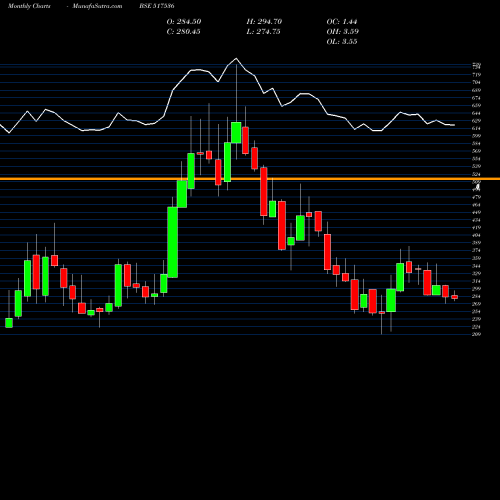Click the orange horizontal price level line
Screen dimensions: 500x500
click(x=250, y=179)
